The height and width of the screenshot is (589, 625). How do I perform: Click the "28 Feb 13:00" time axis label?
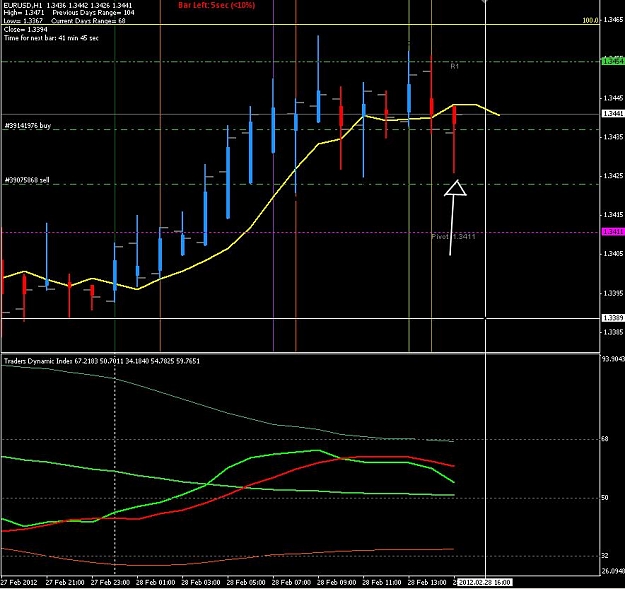tap(427, 582)
